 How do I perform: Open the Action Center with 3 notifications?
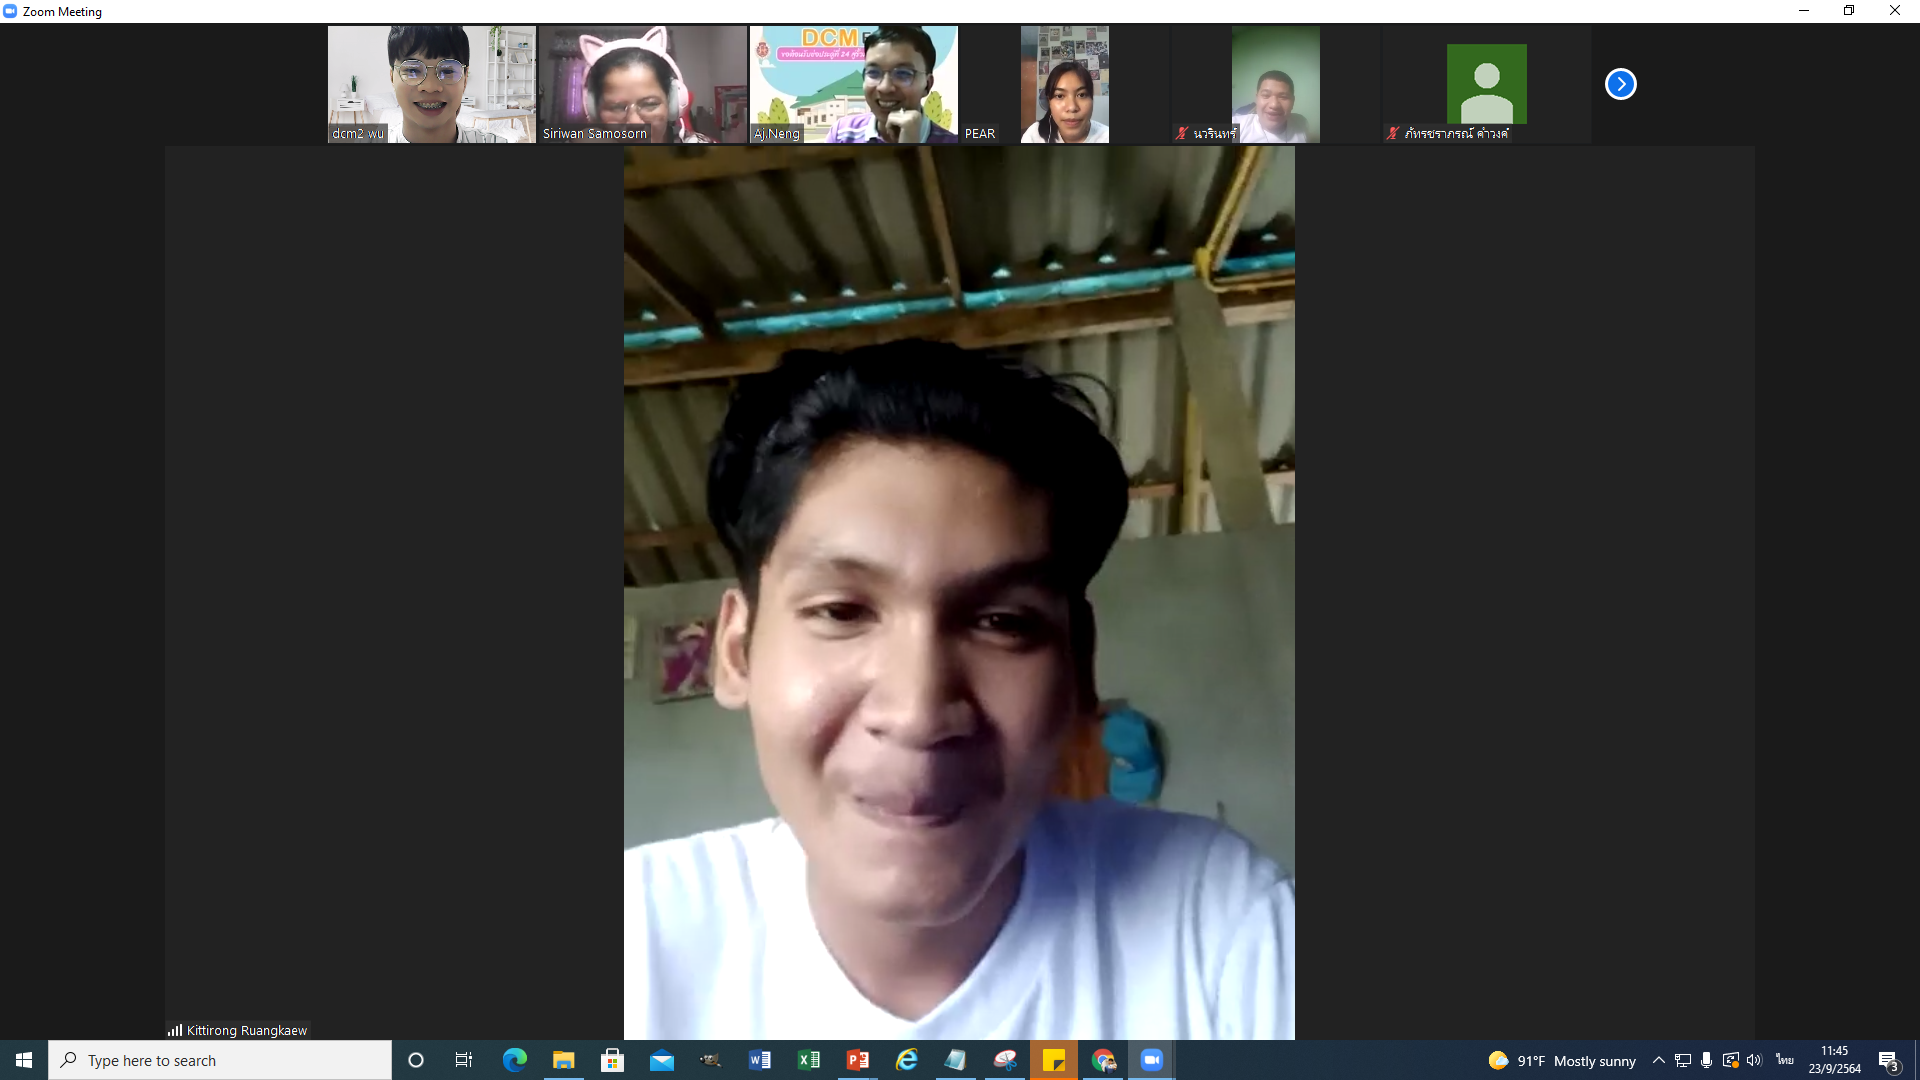(x=1888, y=1061)
